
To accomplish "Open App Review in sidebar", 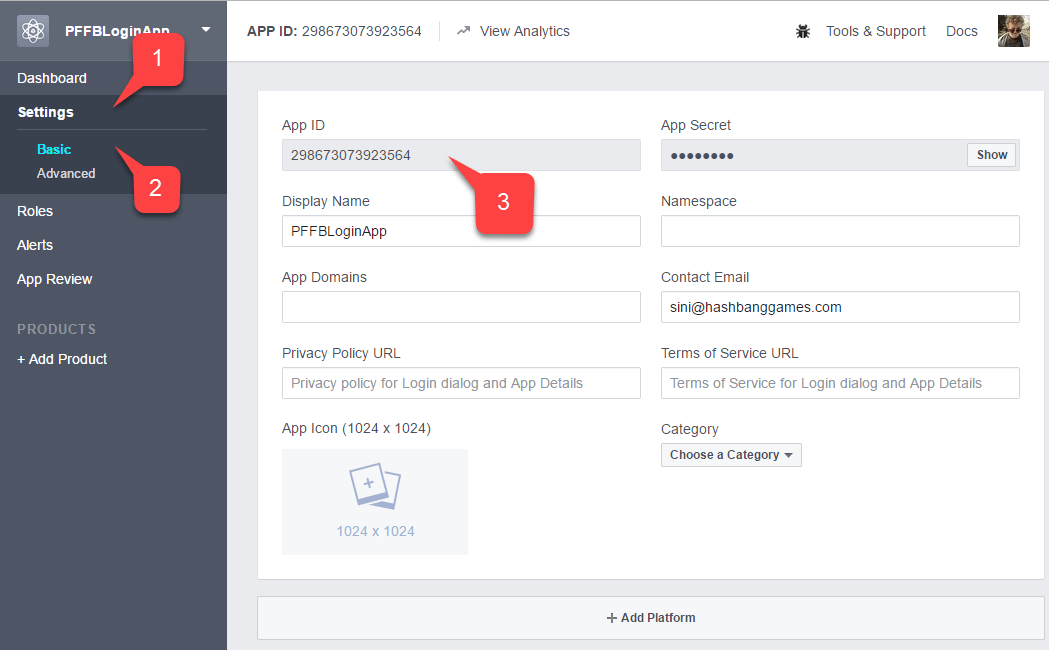I will pyautogui.click(x=55, y=280).
